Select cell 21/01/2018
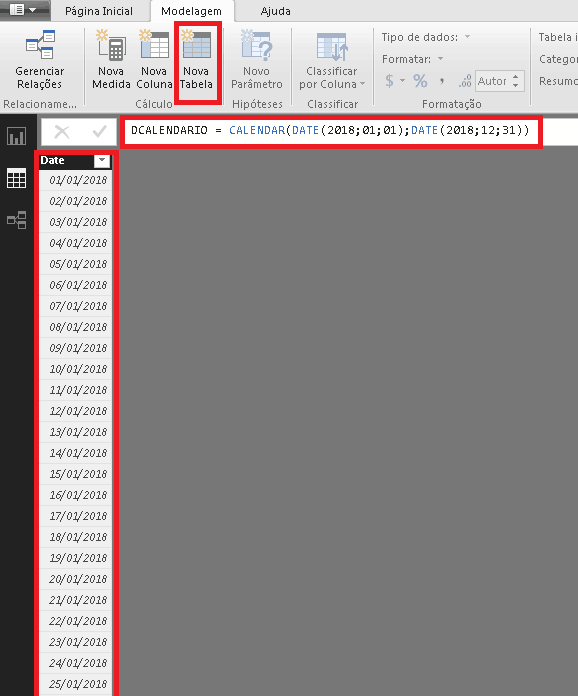Image resolution: width=578 pixels, height=696 pixels. [x=75, y=600]
